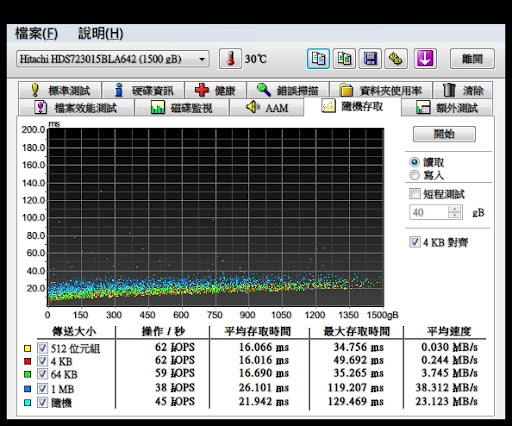Click the save screenshot floppy disk icon
Viewport: 512px width, 426px height.
pyautogui.click(x=370, y=59)
